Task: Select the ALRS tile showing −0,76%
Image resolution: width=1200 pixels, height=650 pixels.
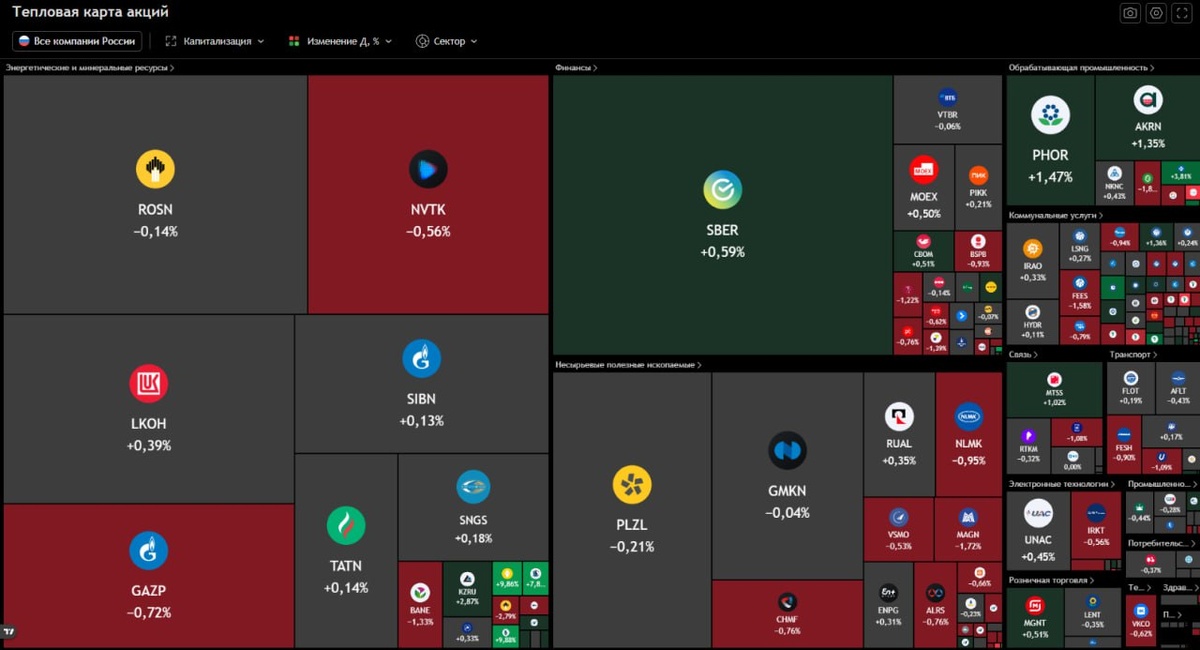Action: tap(935, 604)
